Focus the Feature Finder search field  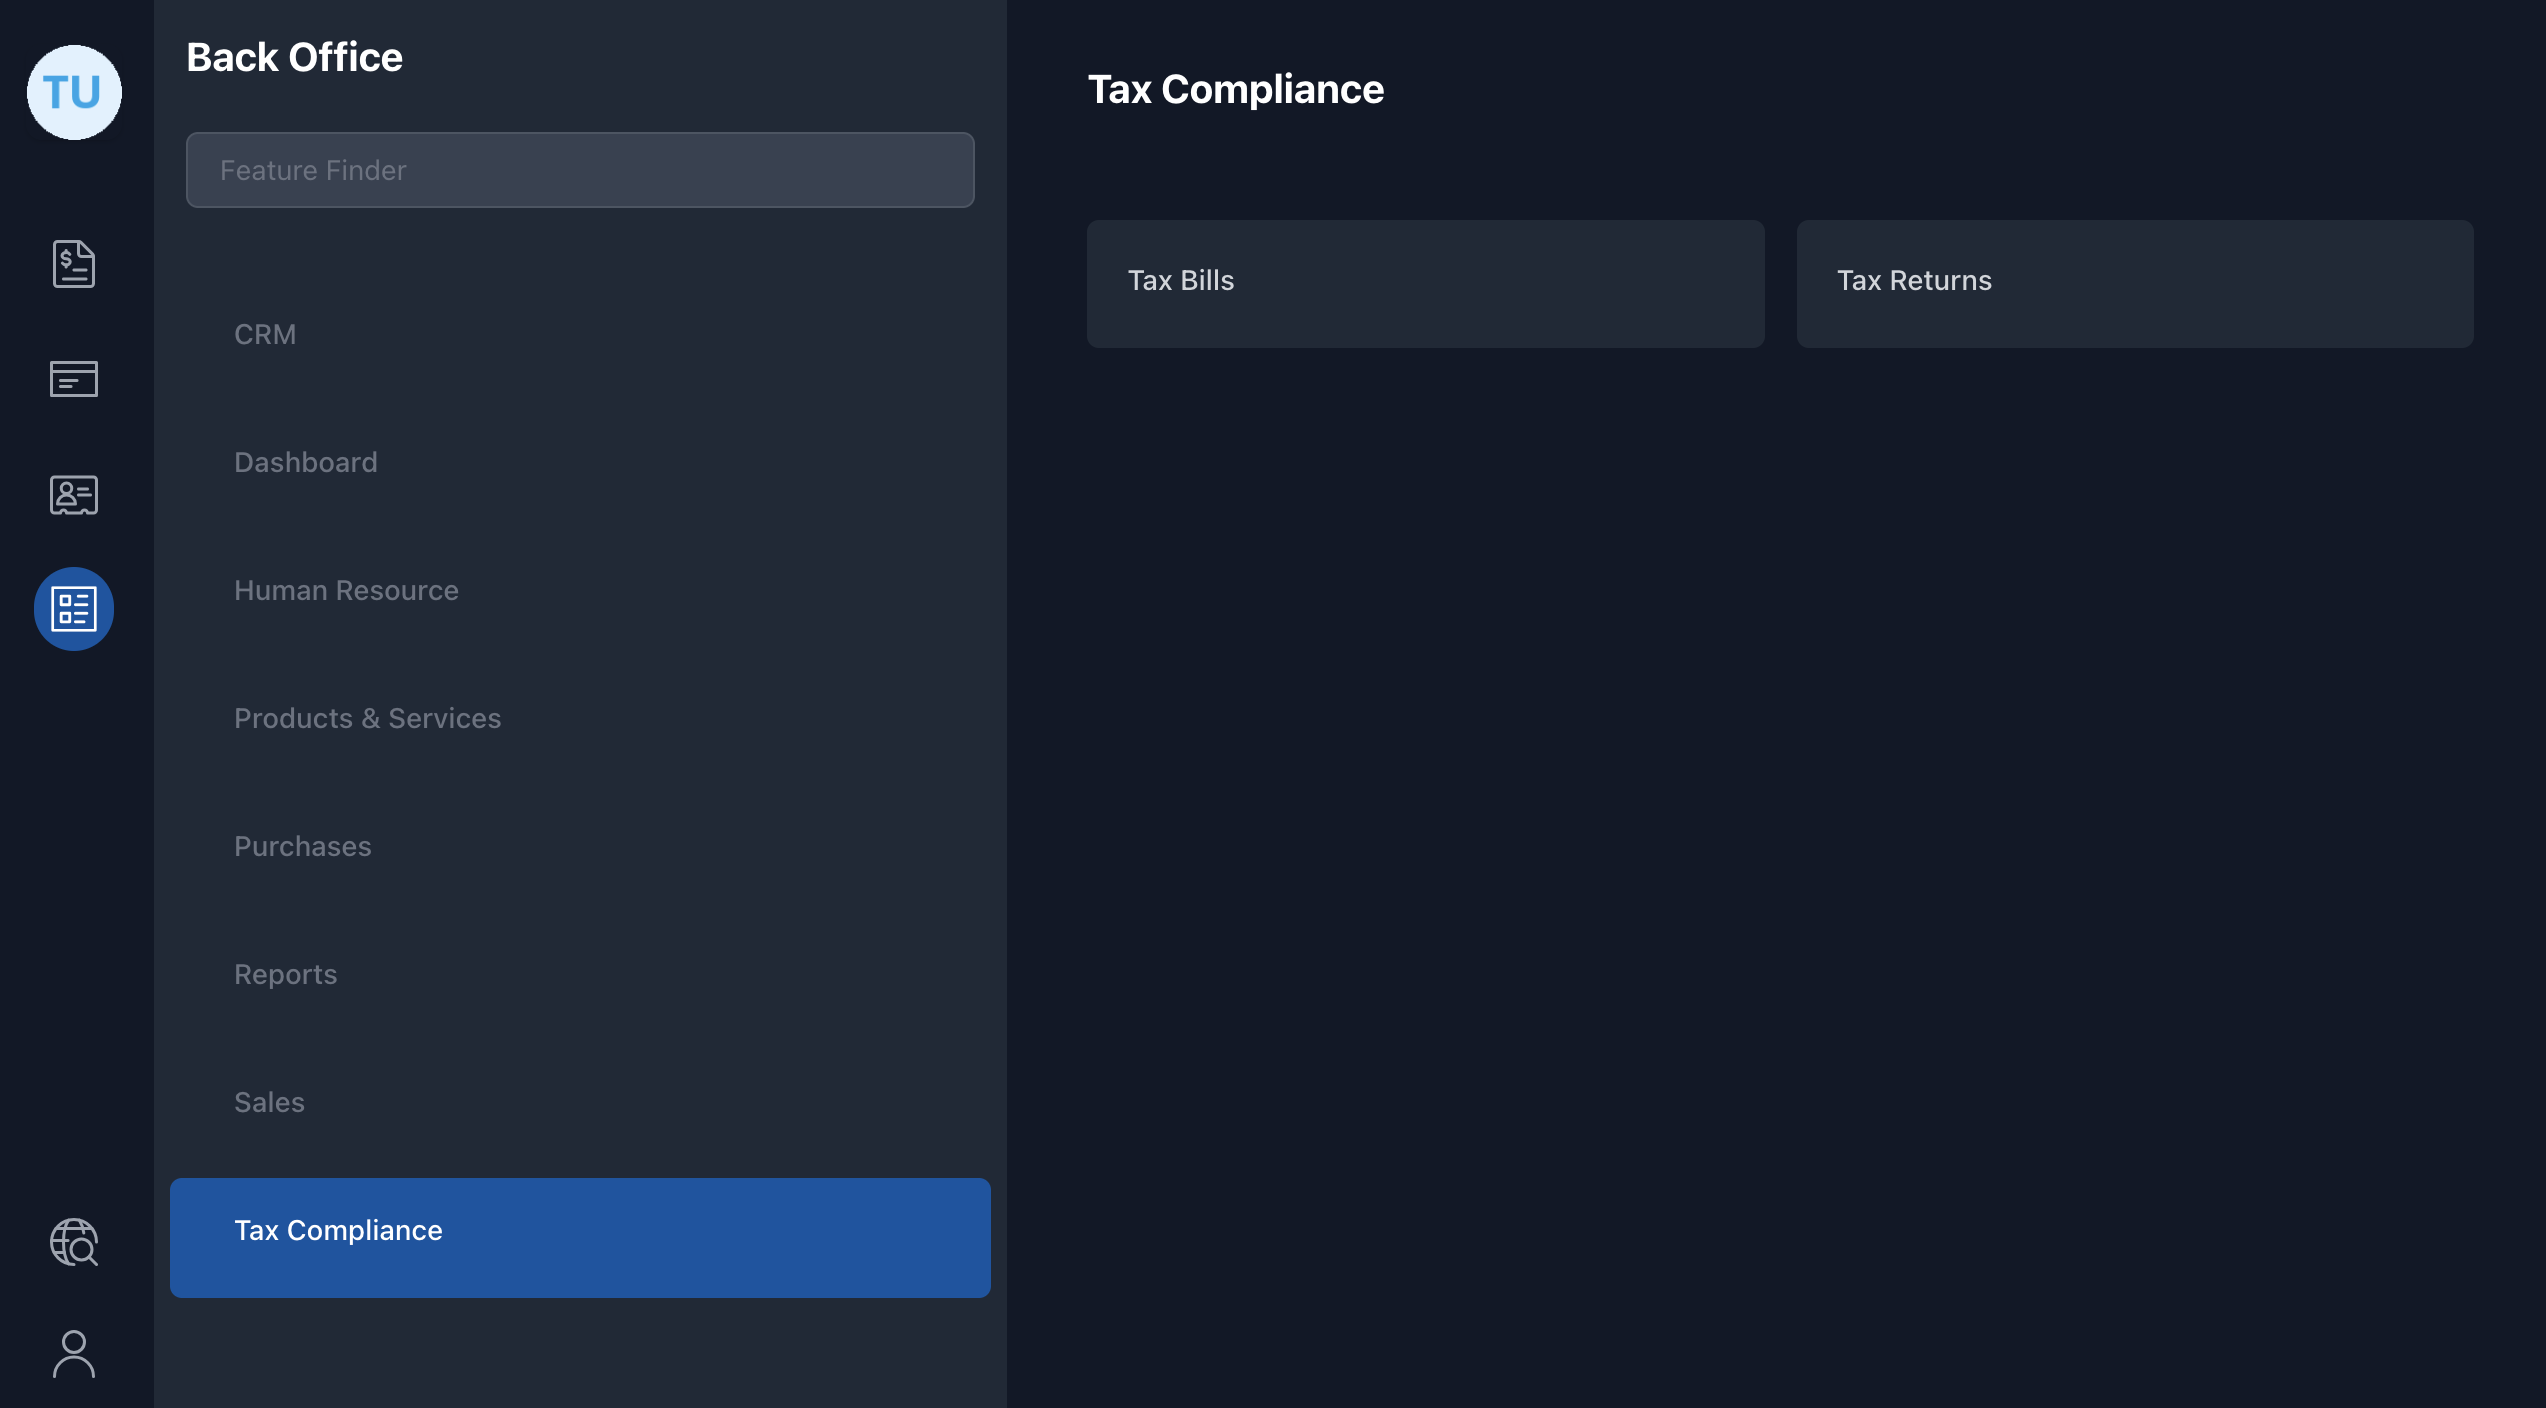click(x=580, y=170)
